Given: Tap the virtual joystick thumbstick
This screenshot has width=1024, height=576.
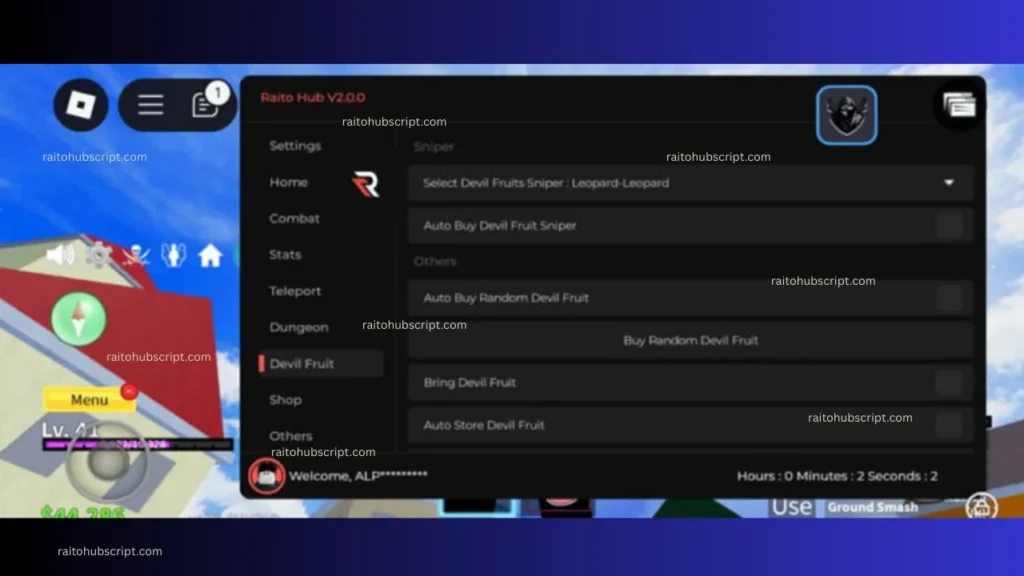Looking at the screenshot, I should (108, 462).
